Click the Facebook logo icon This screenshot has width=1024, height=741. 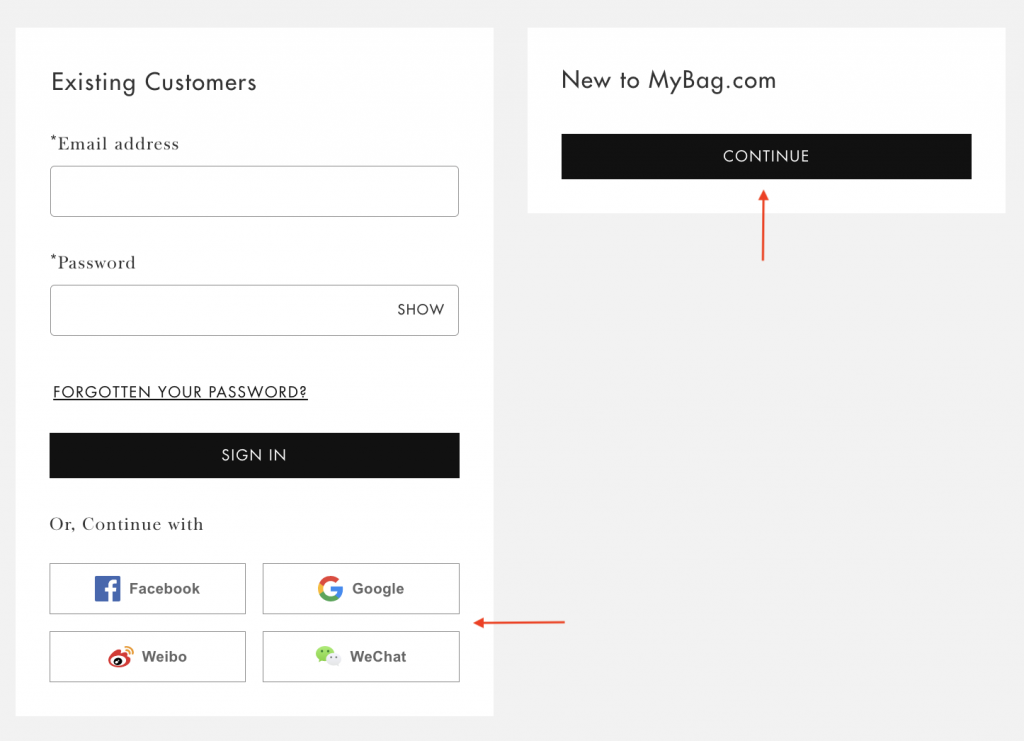[x=108, y=589]
